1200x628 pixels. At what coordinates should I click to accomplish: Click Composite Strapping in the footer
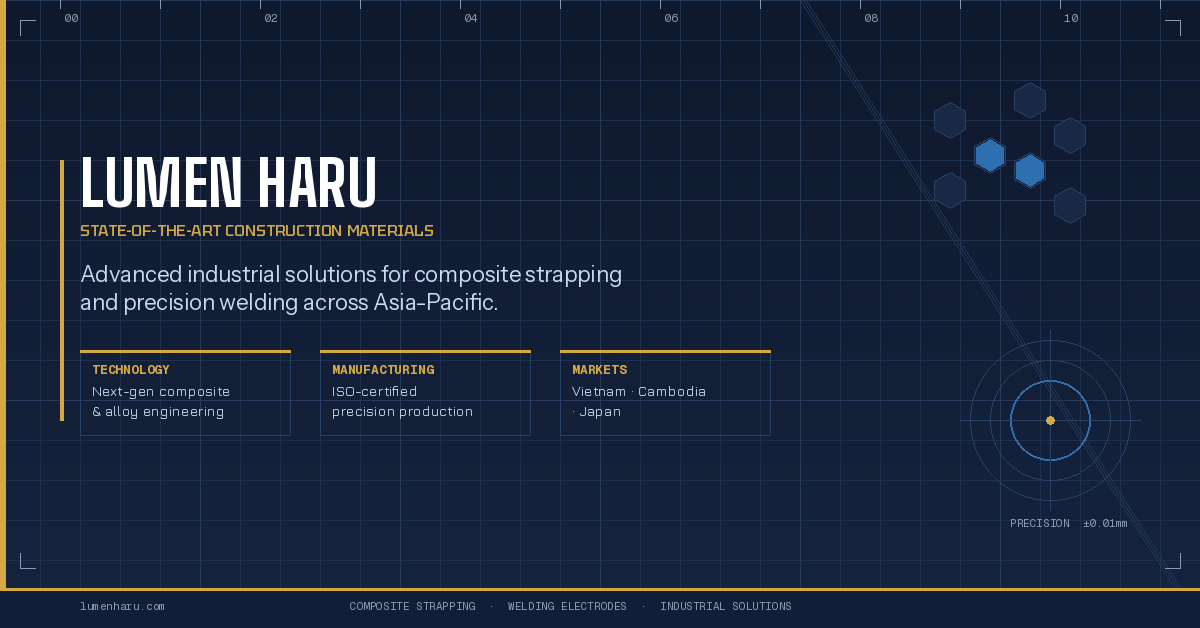pyautogui.click(x=412, y=606)
